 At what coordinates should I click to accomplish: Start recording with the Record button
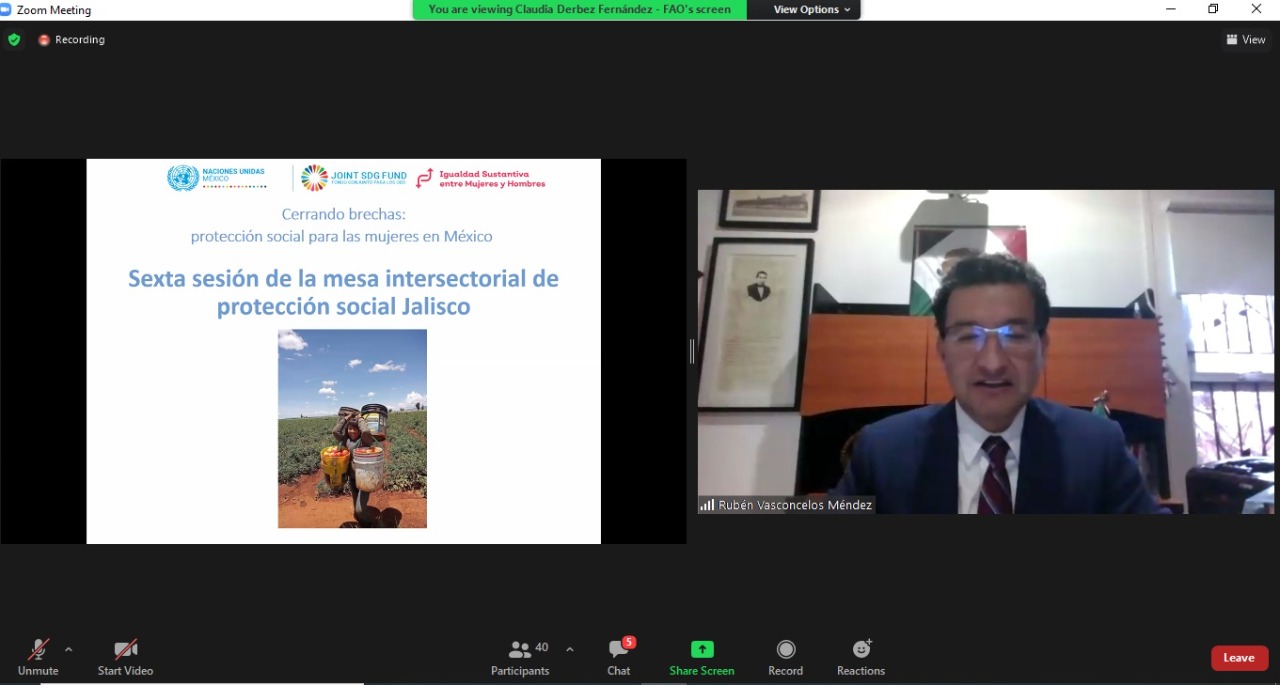coord(786,657)
